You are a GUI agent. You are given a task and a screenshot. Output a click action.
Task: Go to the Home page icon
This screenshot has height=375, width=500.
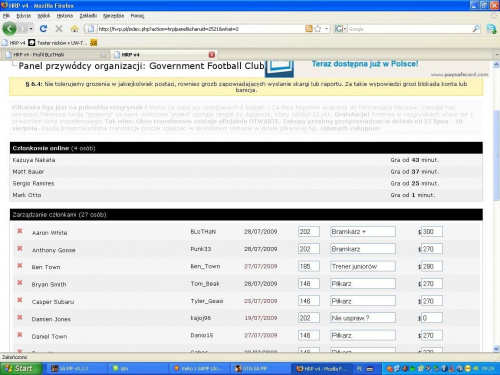(74, 29)
